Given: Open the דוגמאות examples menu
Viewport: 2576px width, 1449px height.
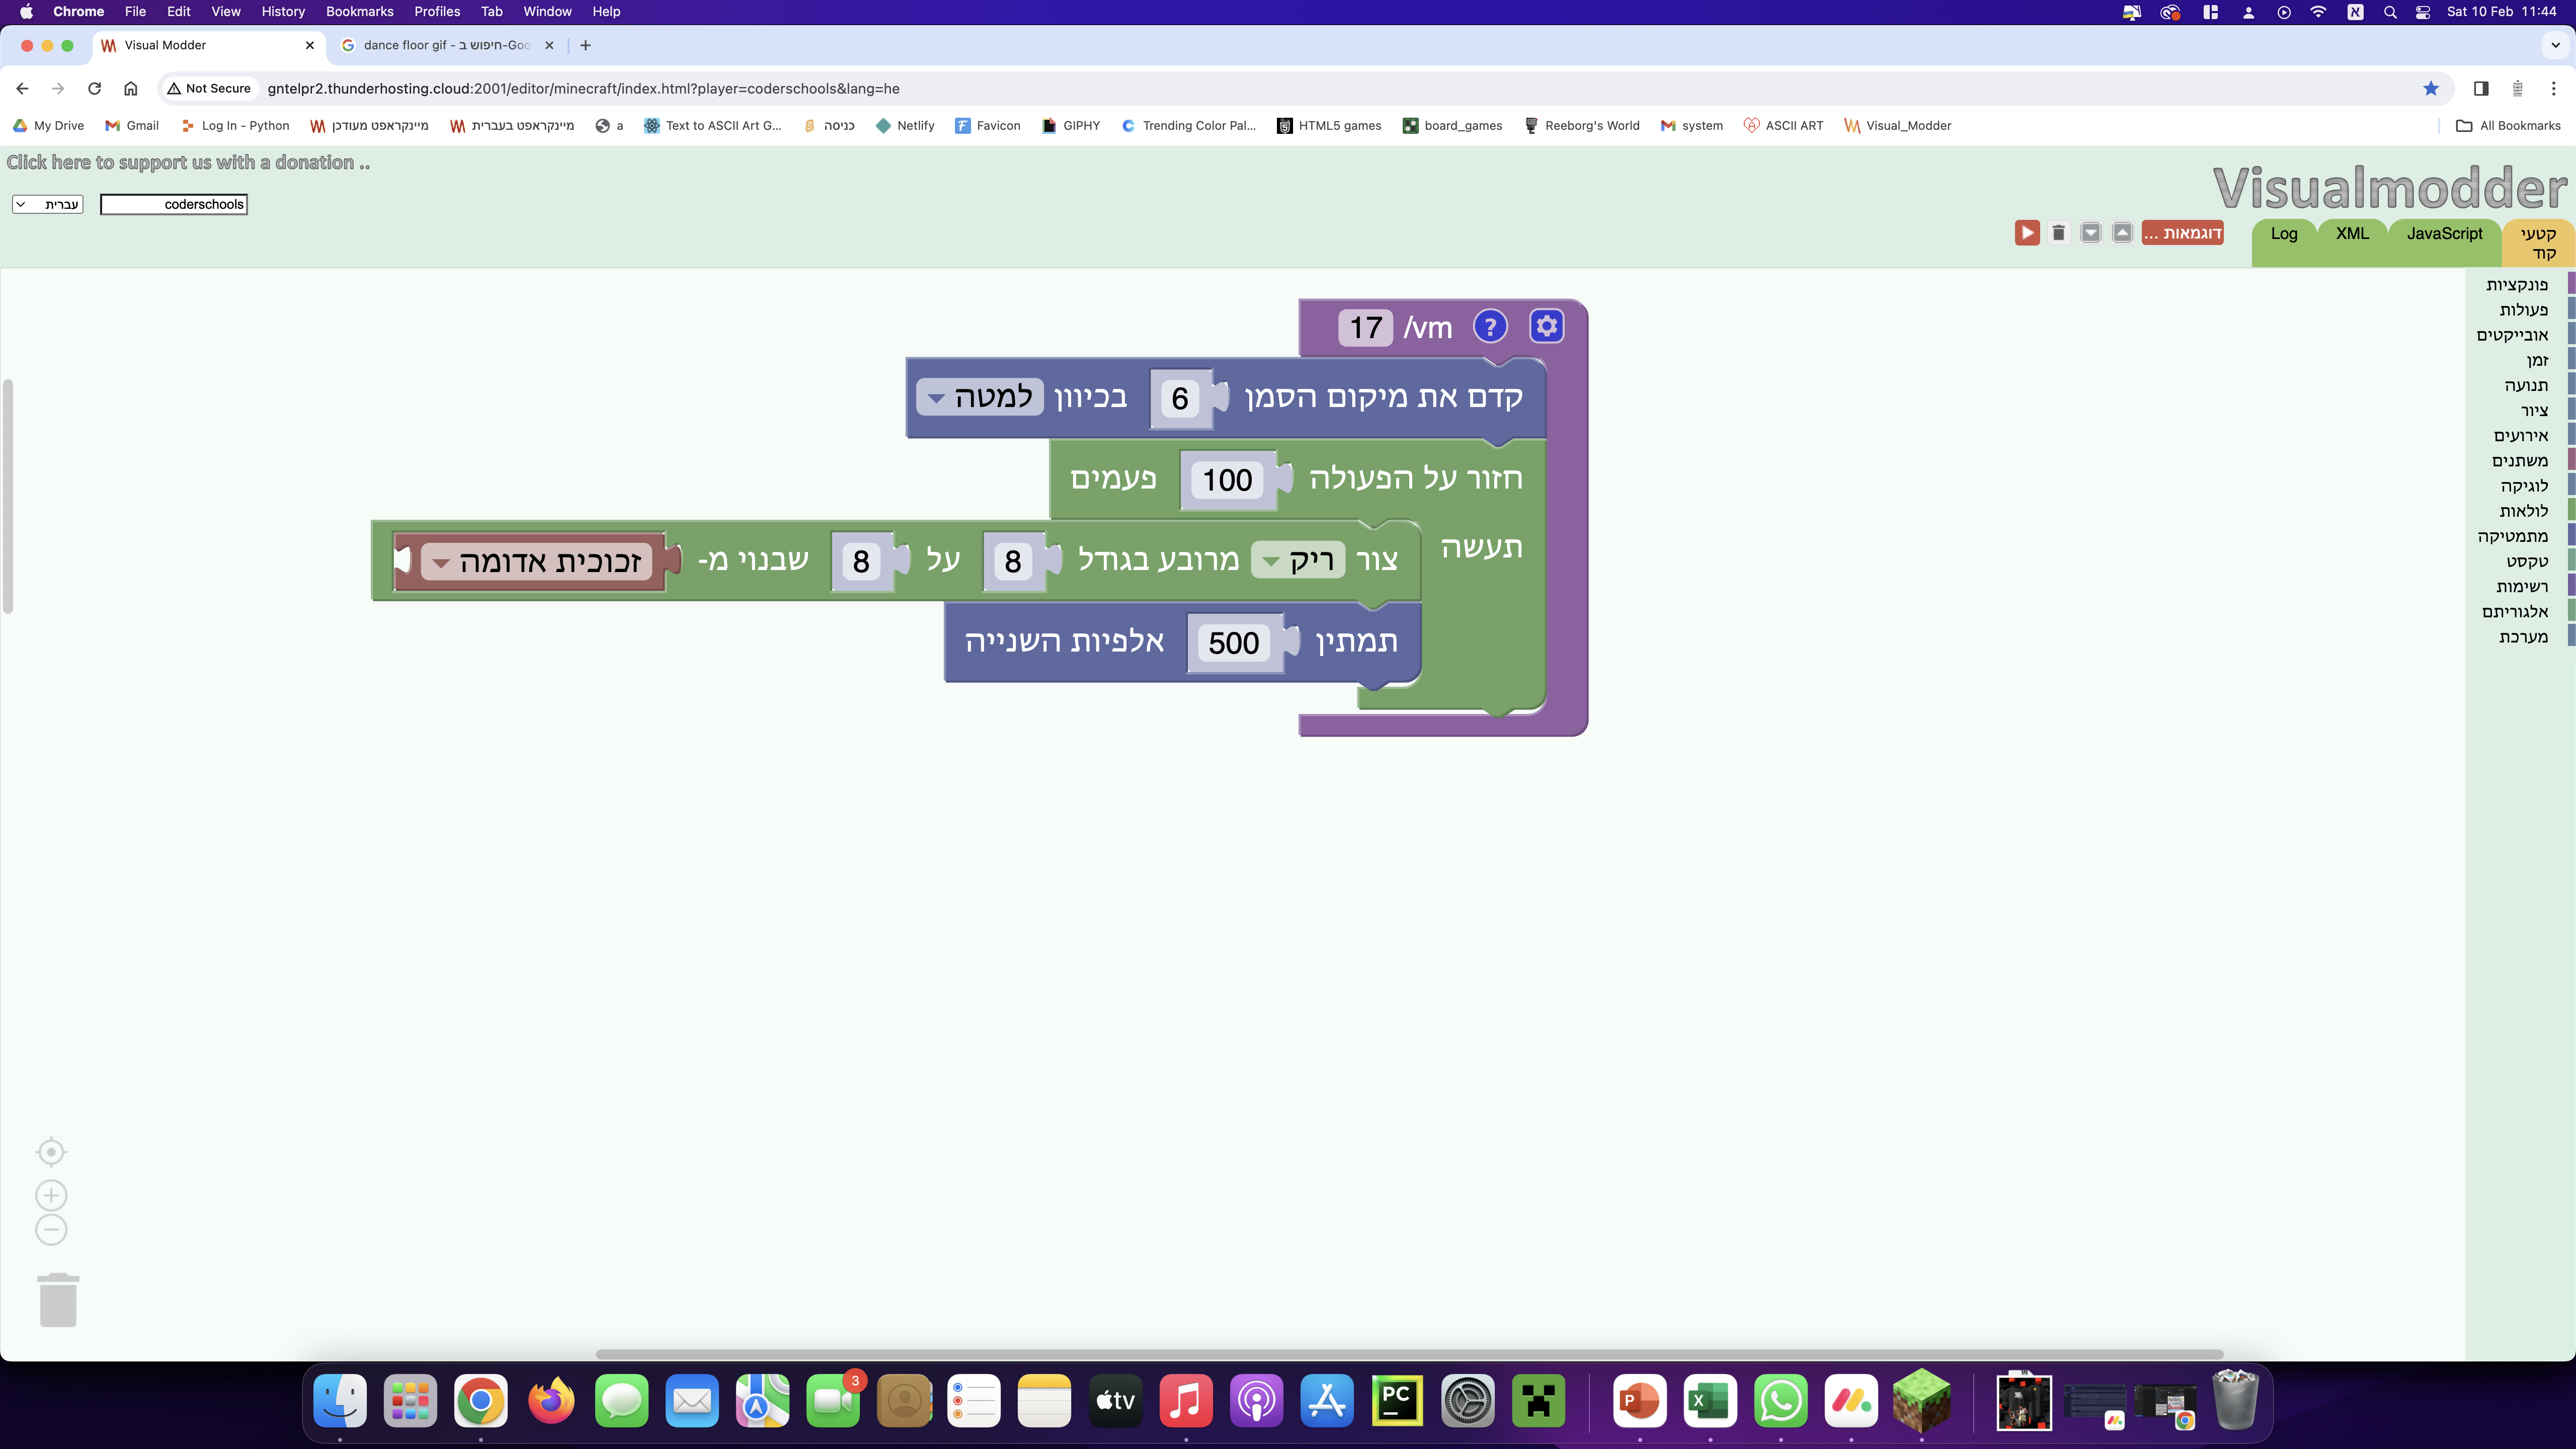Looking at the screenshot, I should 2182,233.
